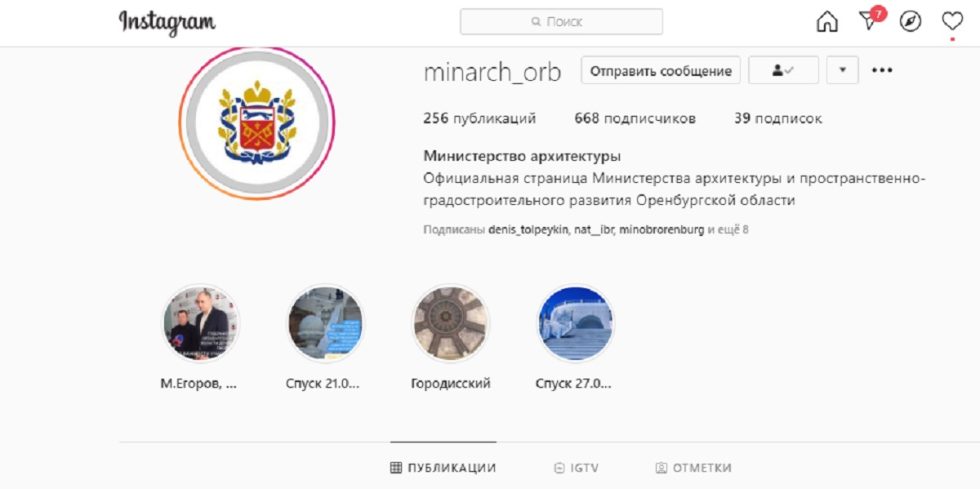
Task: View the profile picture story
Action: [x=257, y=123]
